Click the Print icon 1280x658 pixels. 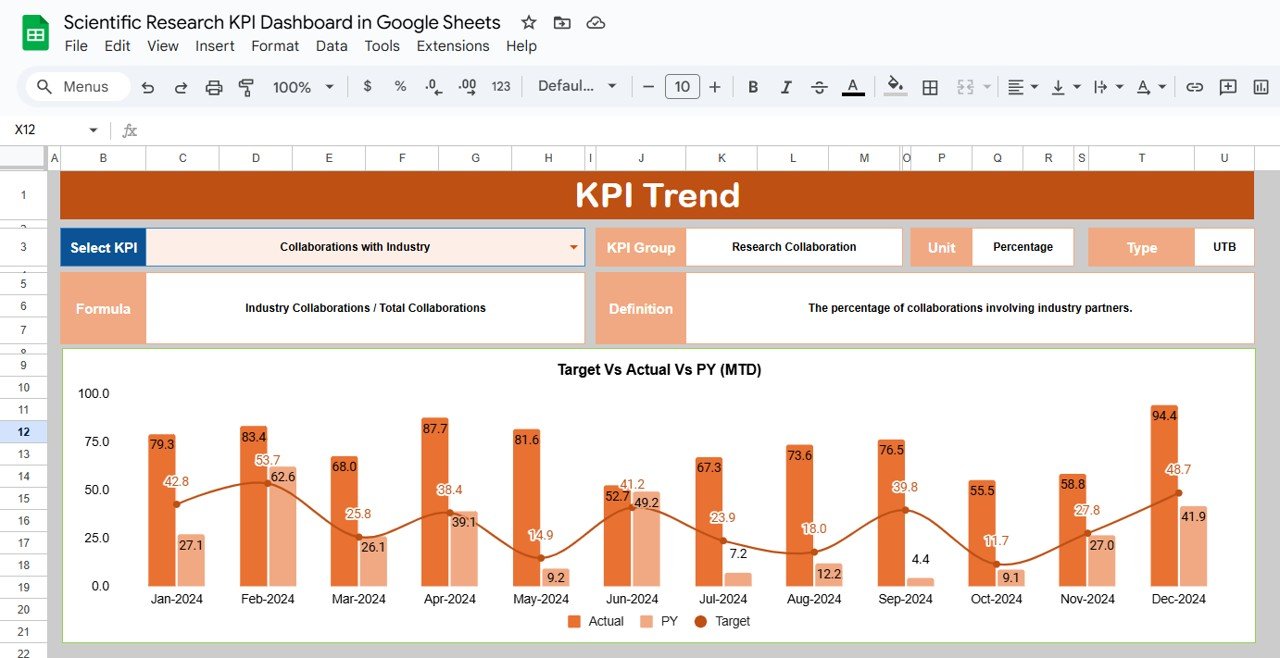tap(213, 87)
